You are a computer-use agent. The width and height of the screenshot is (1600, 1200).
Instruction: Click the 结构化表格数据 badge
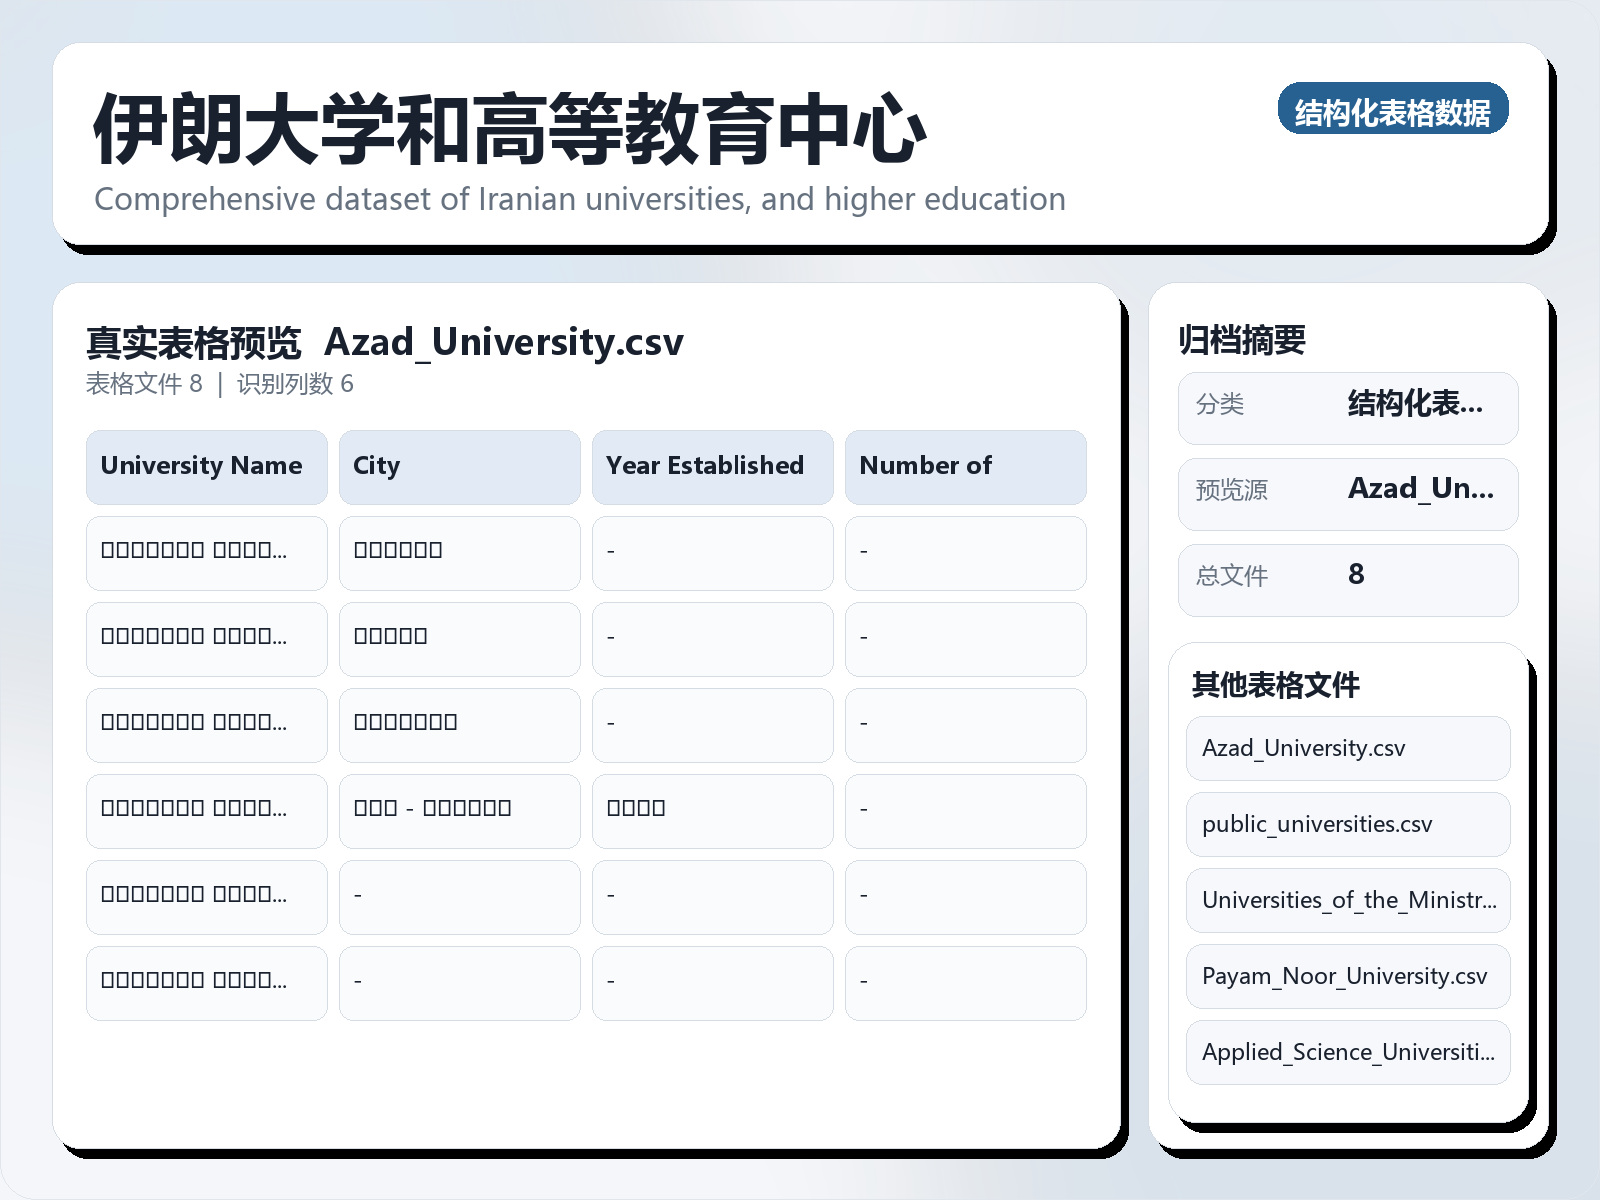click(x=1394, y=111)
